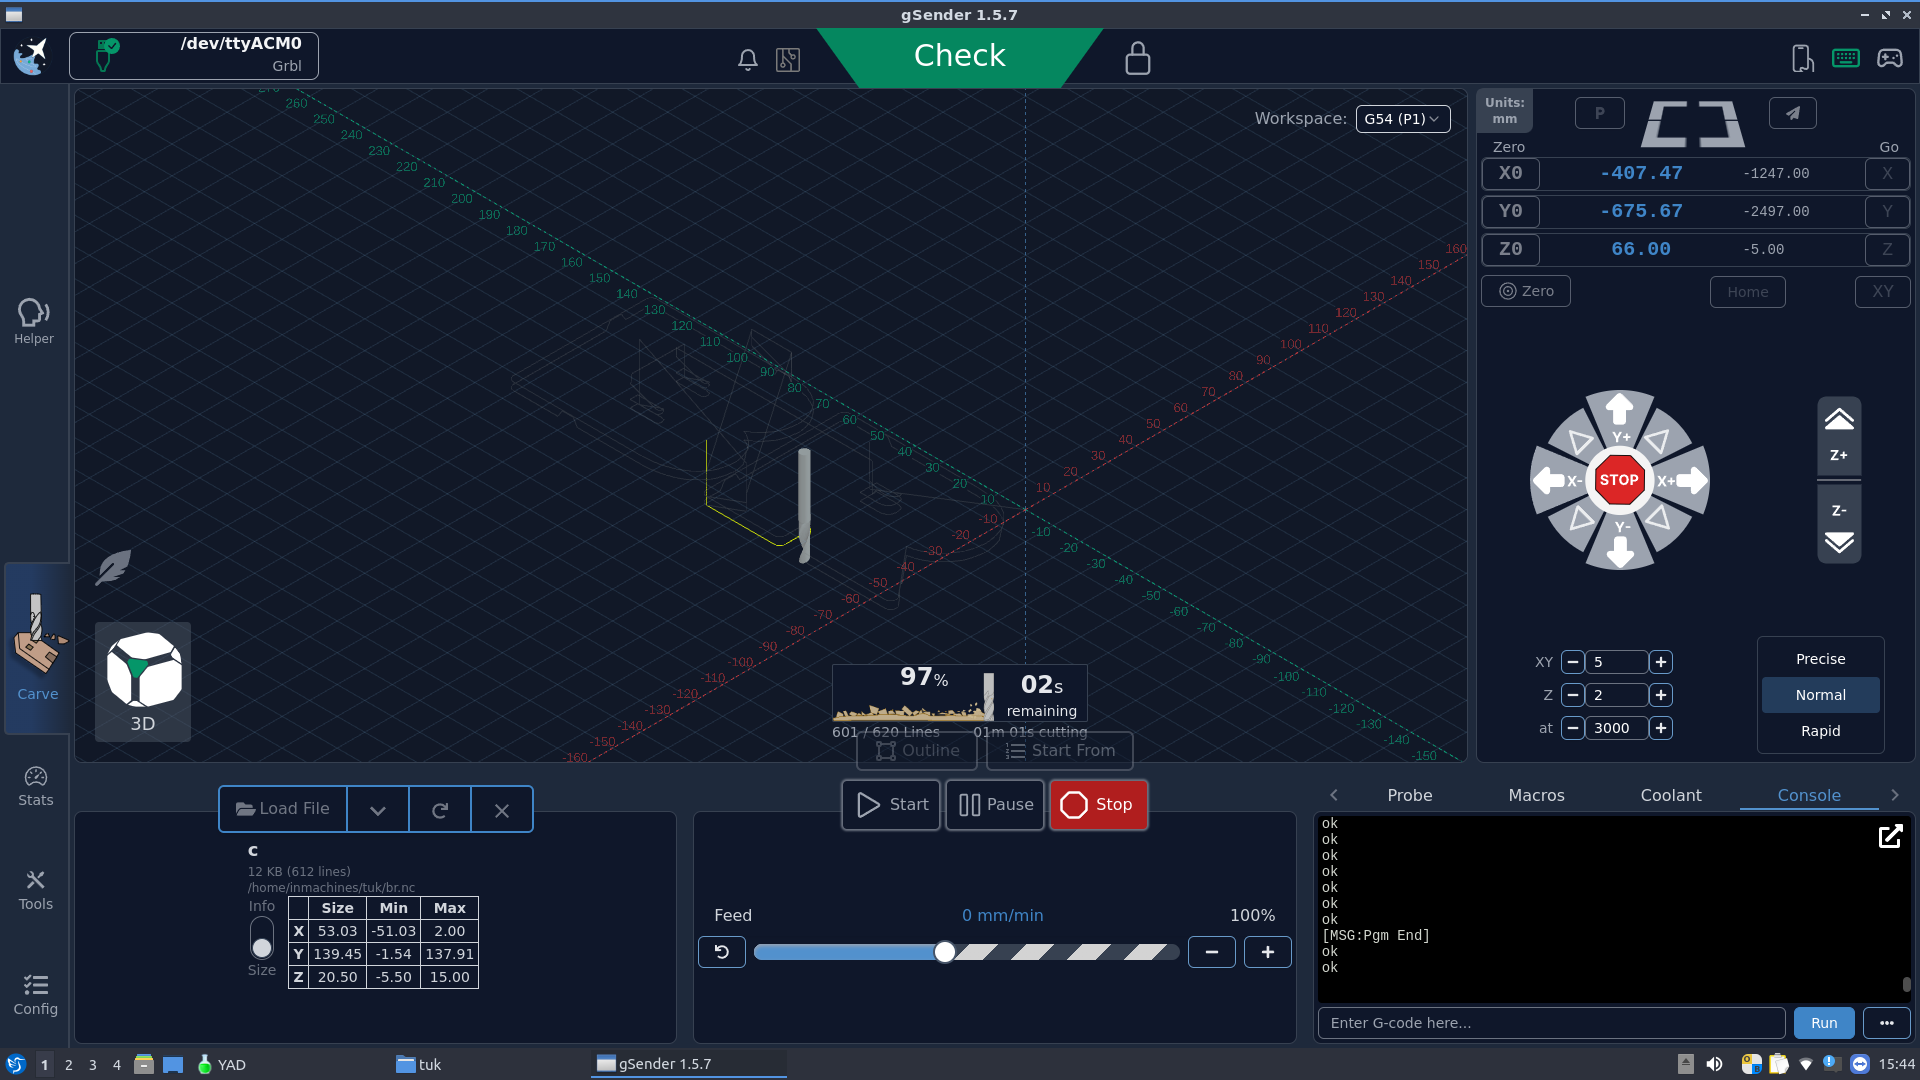Pop out the console window

click(x=1889, y=836)
